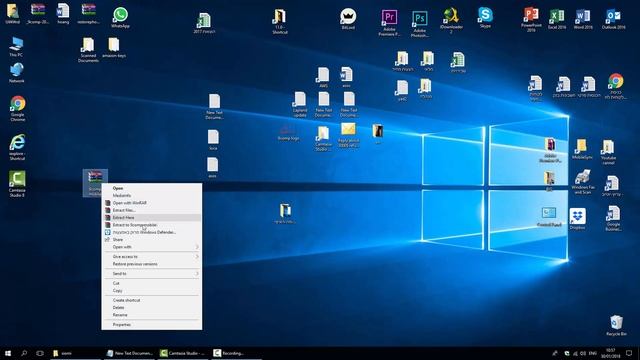Select the Dropbox desktop icon
640x360 pixels.
(578, 219)
